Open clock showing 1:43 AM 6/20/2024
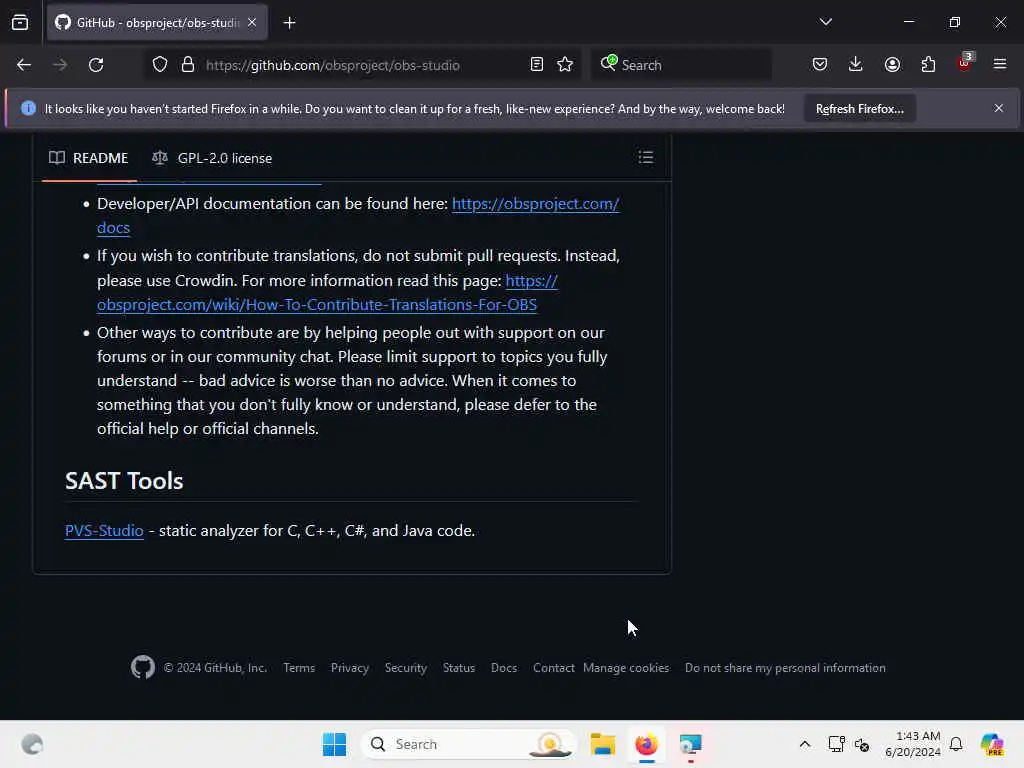The height and width of the screenshot is (768, 1024). pyautogui.click(x=912, y=744)
